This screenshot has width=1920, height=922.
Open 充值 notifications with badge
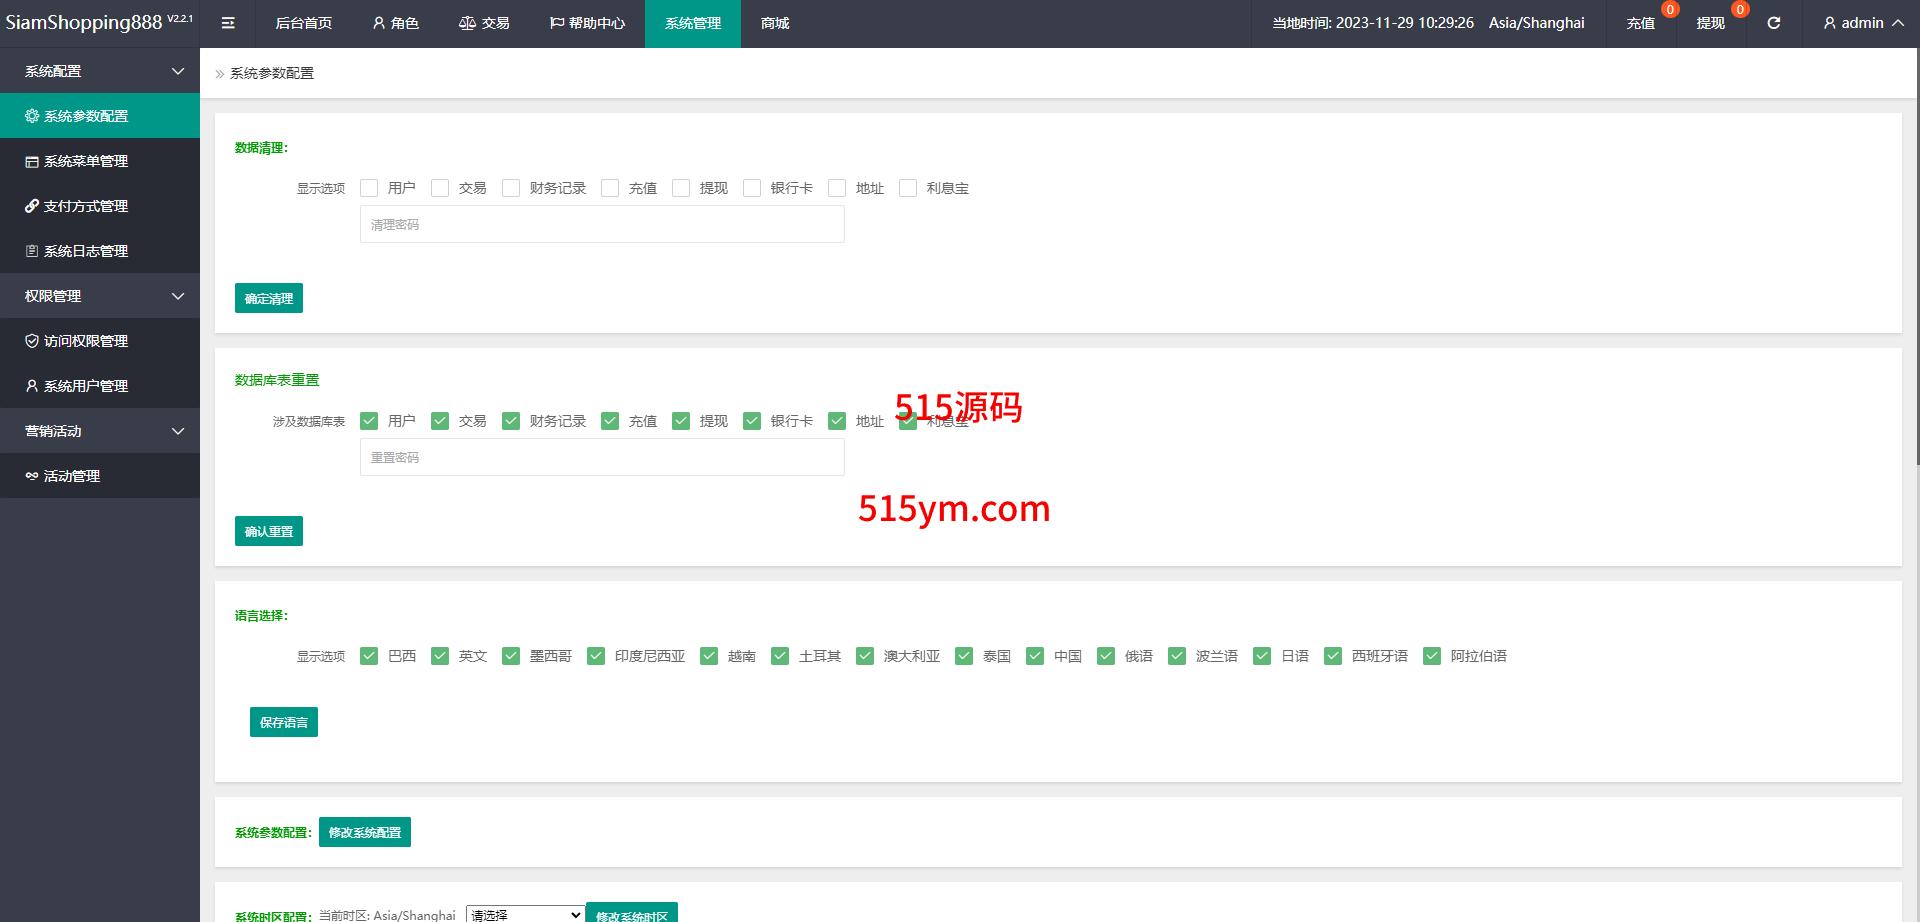(x=1640, y=23)
